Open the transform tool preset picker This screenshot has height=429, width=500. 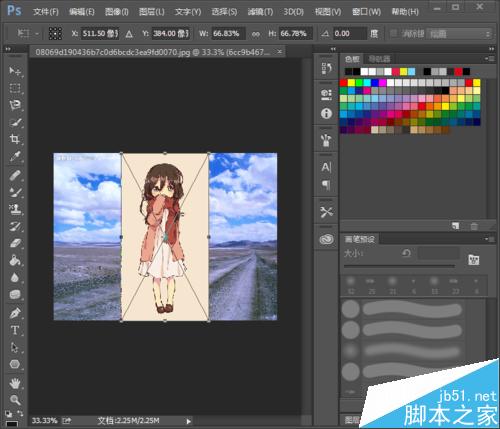click(28, 33)
